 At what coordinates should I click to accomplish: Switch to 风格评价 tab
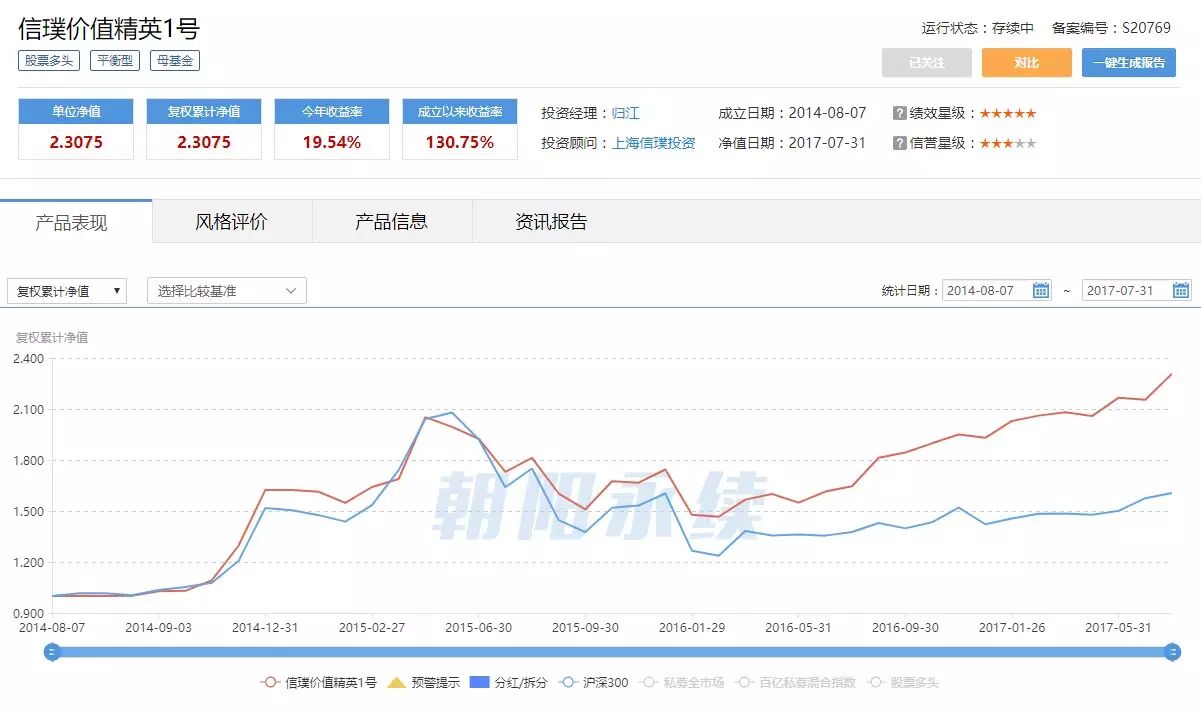pos(232,222)
